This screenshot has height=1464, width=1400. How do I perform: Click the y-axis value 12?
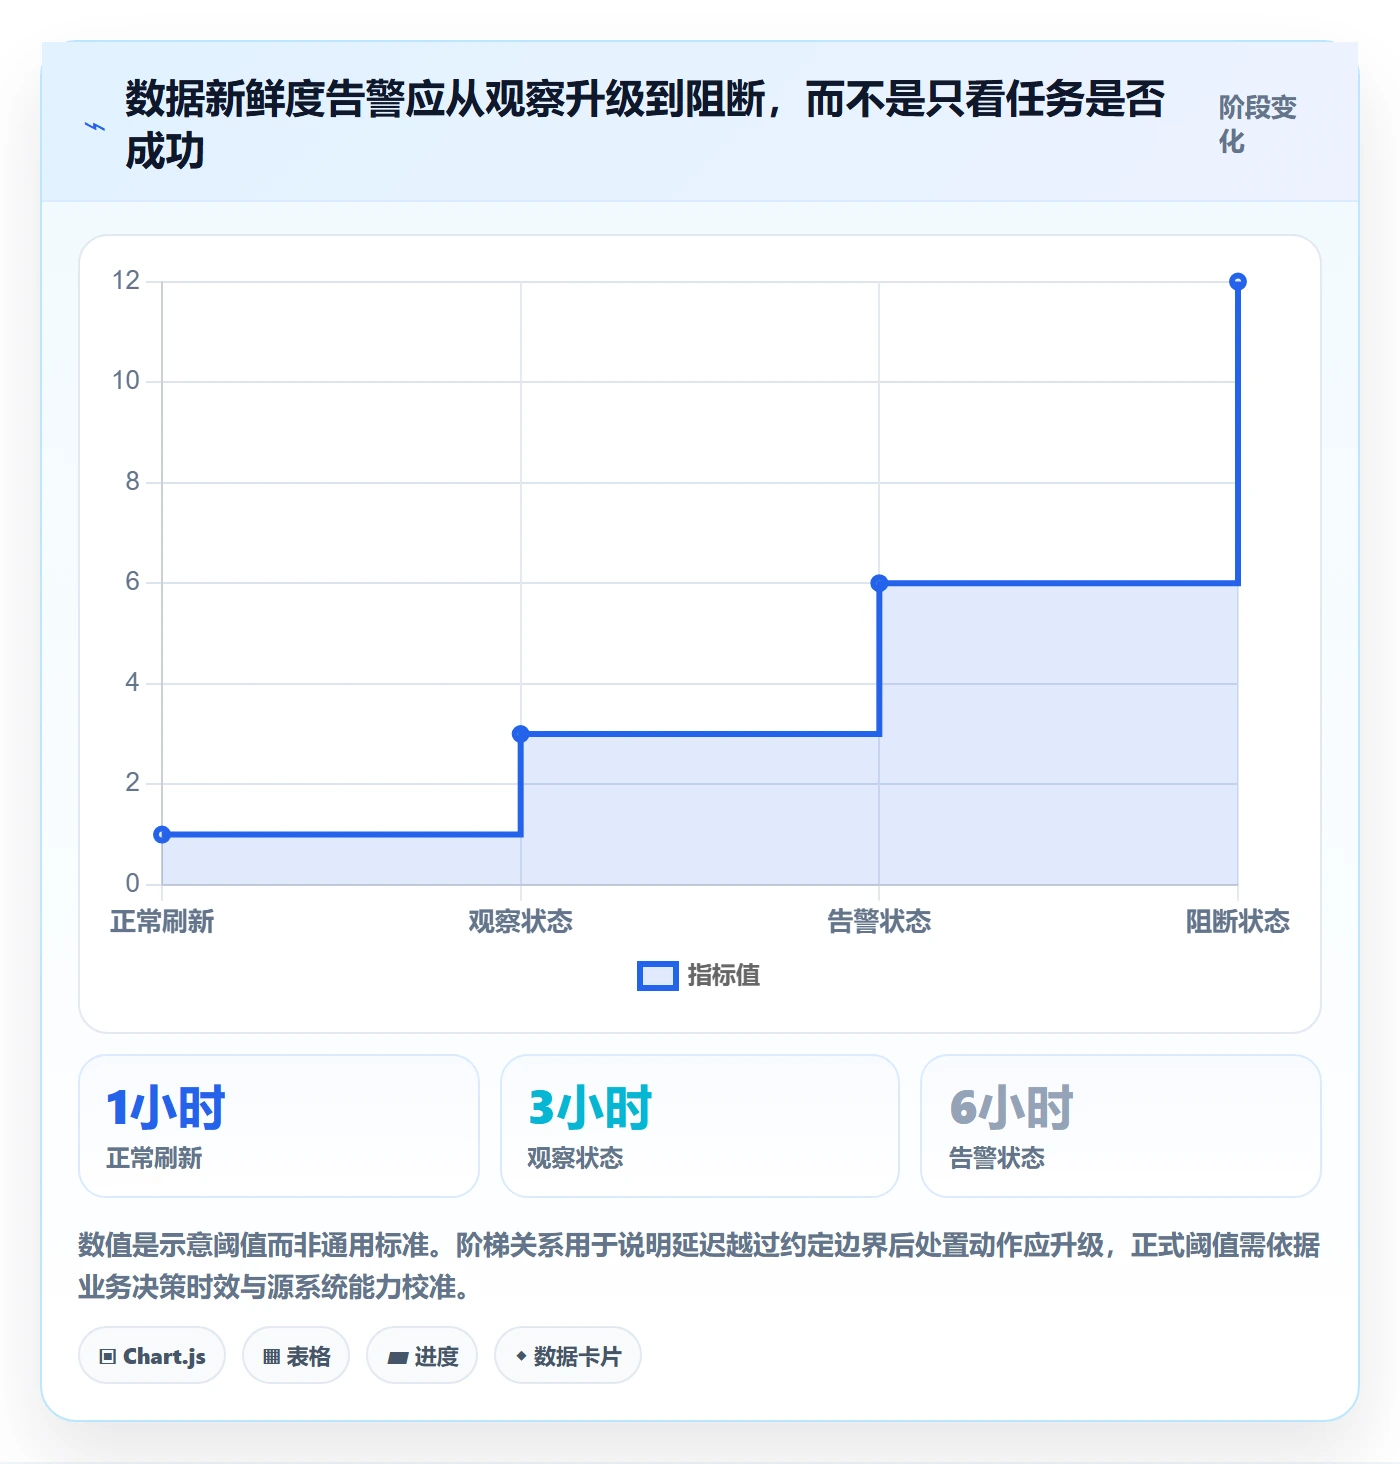pyautogui.click(x=126, y=281)
